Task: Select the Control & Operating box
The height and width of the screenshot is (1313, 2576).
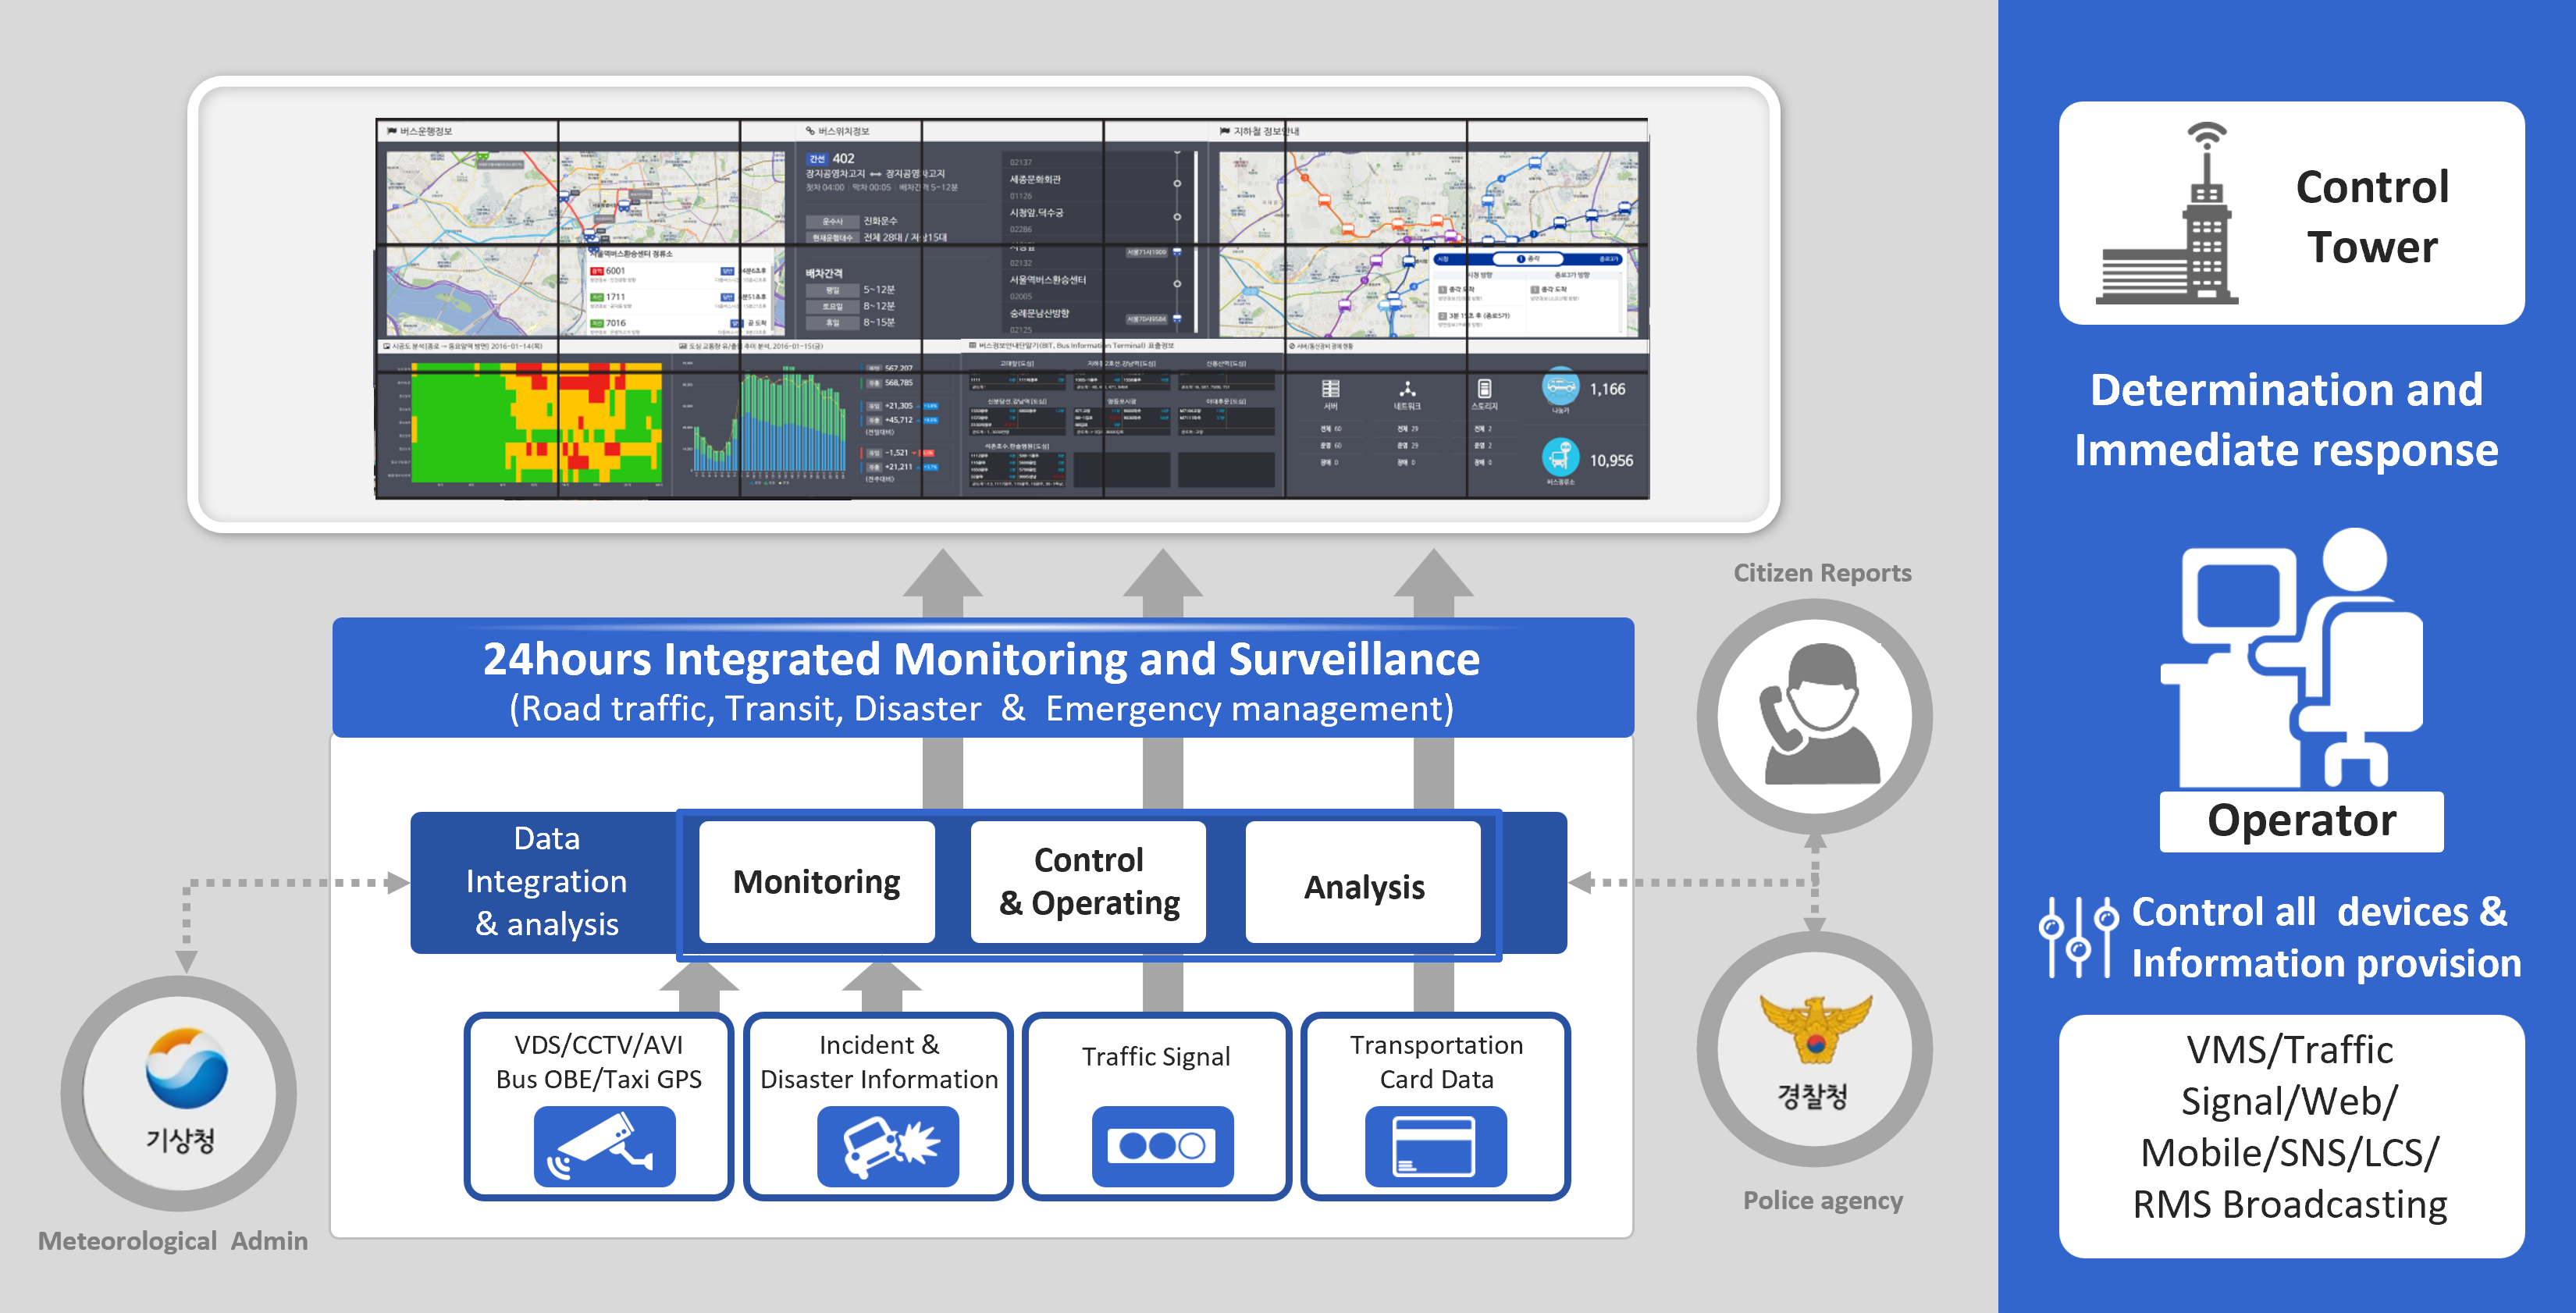Action: point(1088,882)
